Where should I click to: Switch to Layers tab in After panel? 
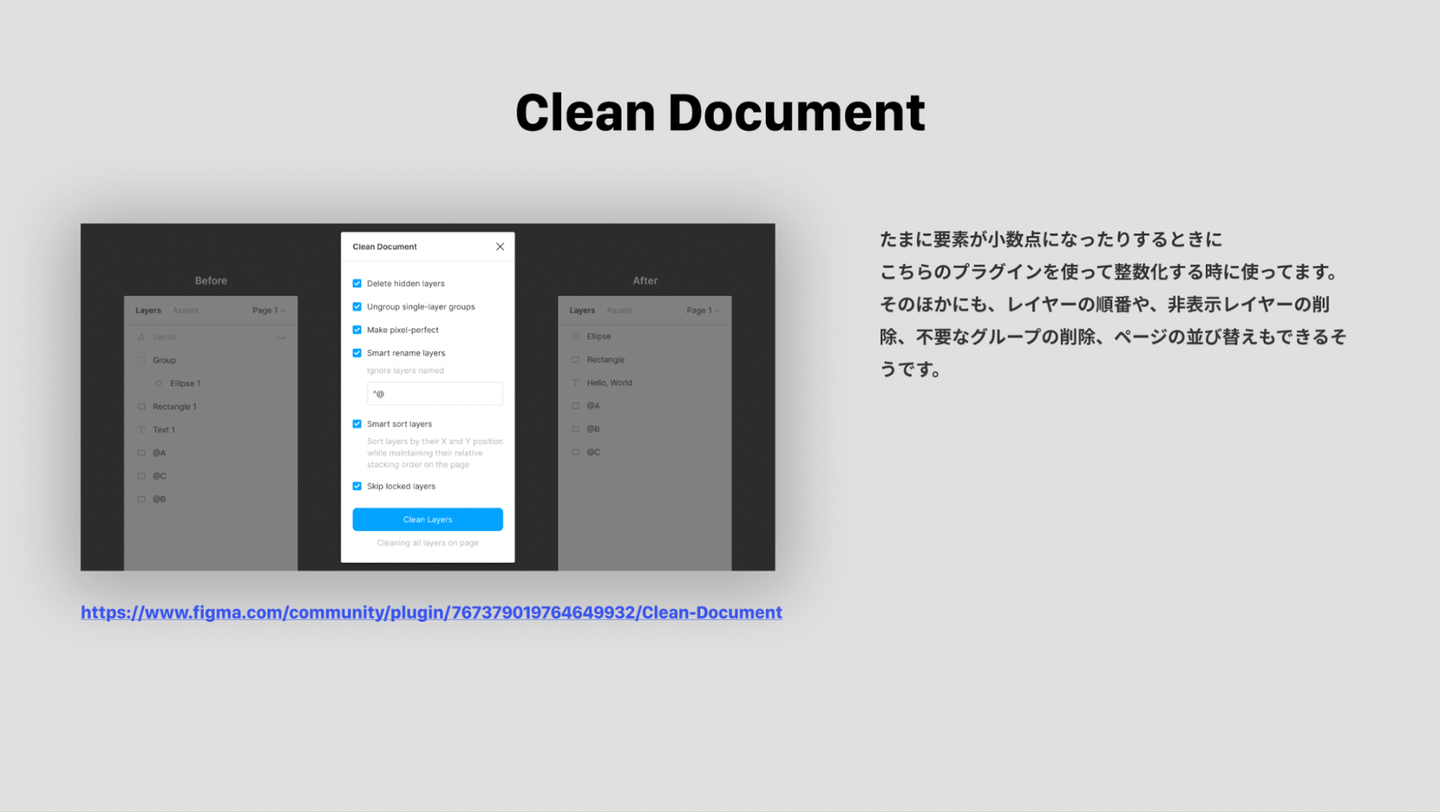pyautogui.click(x=582, y=310)
